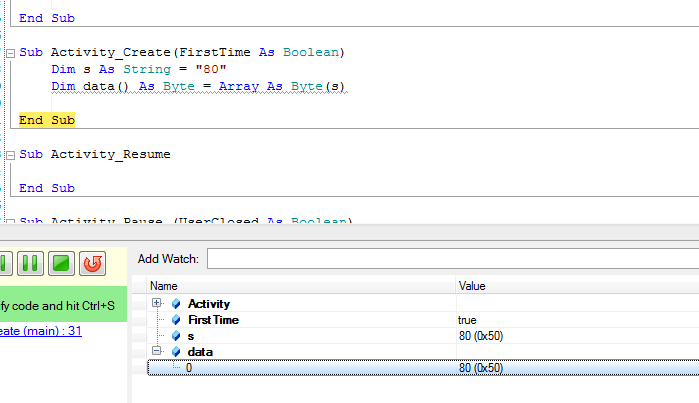The height and width of the screenshot is (403, 699).
Task: Stop debugging with the green square button
Action: coord(62,264)
